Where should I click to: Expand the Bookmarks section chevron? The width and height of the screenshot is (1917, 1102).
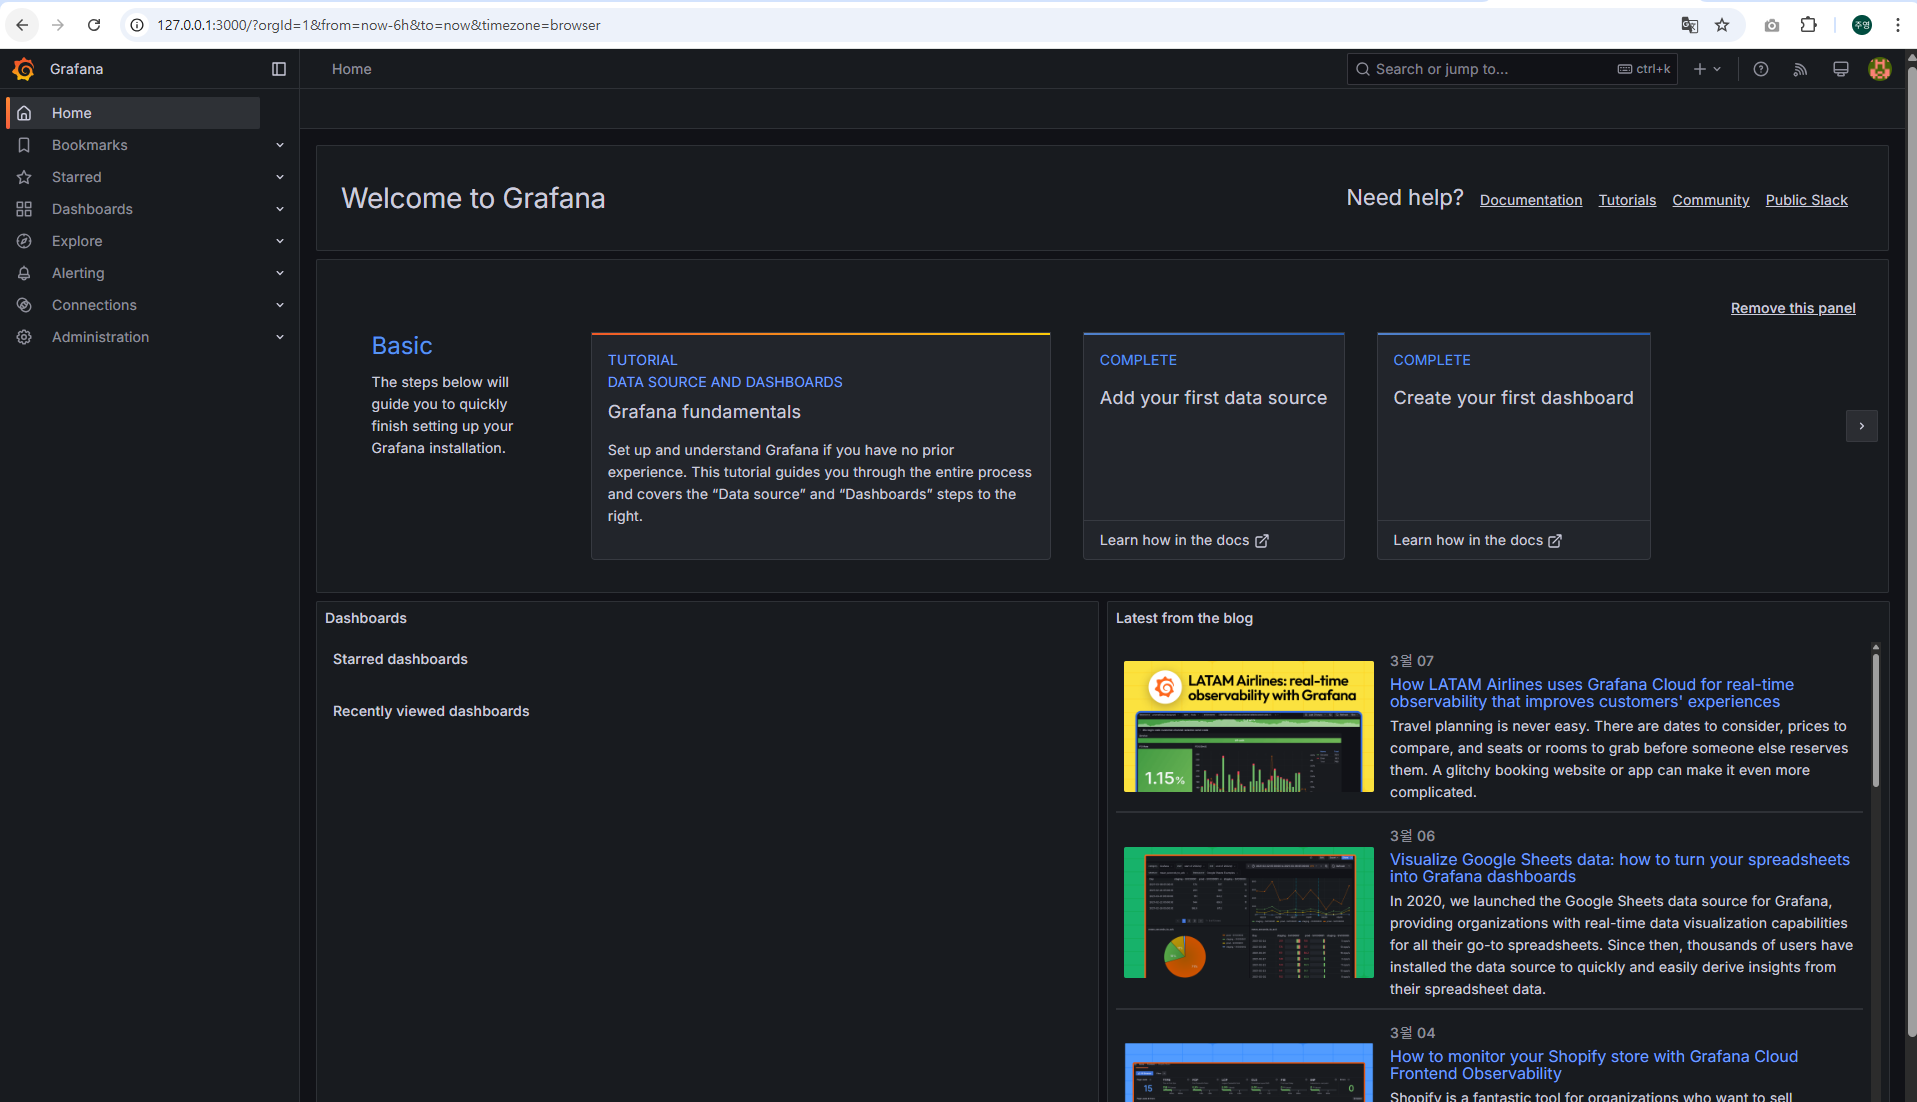280,145
